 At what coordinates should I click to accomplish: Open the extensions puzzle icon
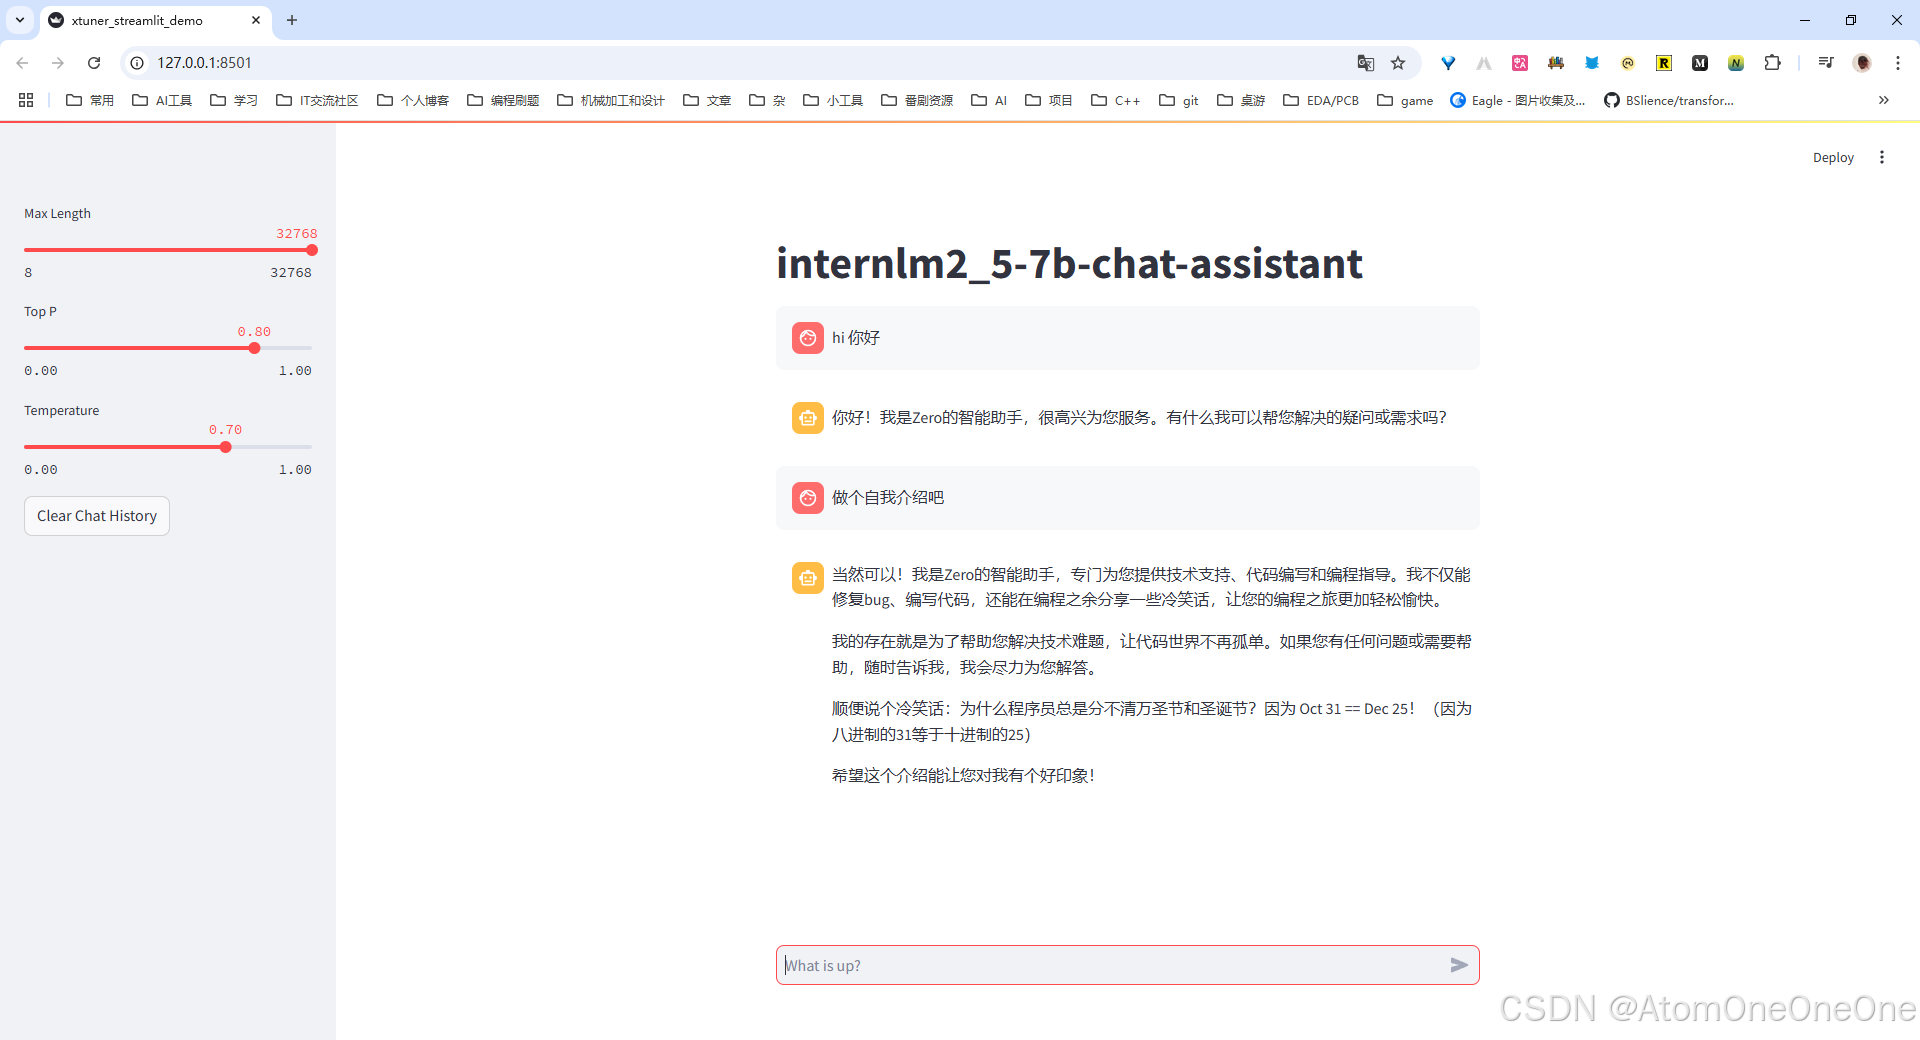[1772, 63]
